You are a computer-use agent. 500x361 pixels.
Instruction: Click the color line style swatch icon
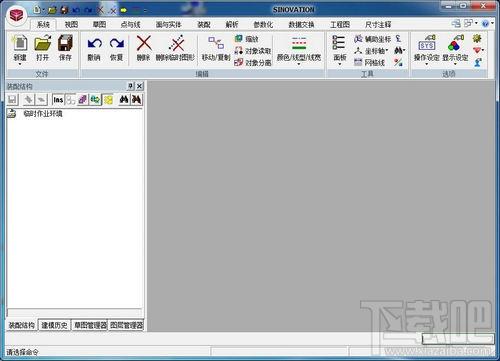click(x=299, y=44)
